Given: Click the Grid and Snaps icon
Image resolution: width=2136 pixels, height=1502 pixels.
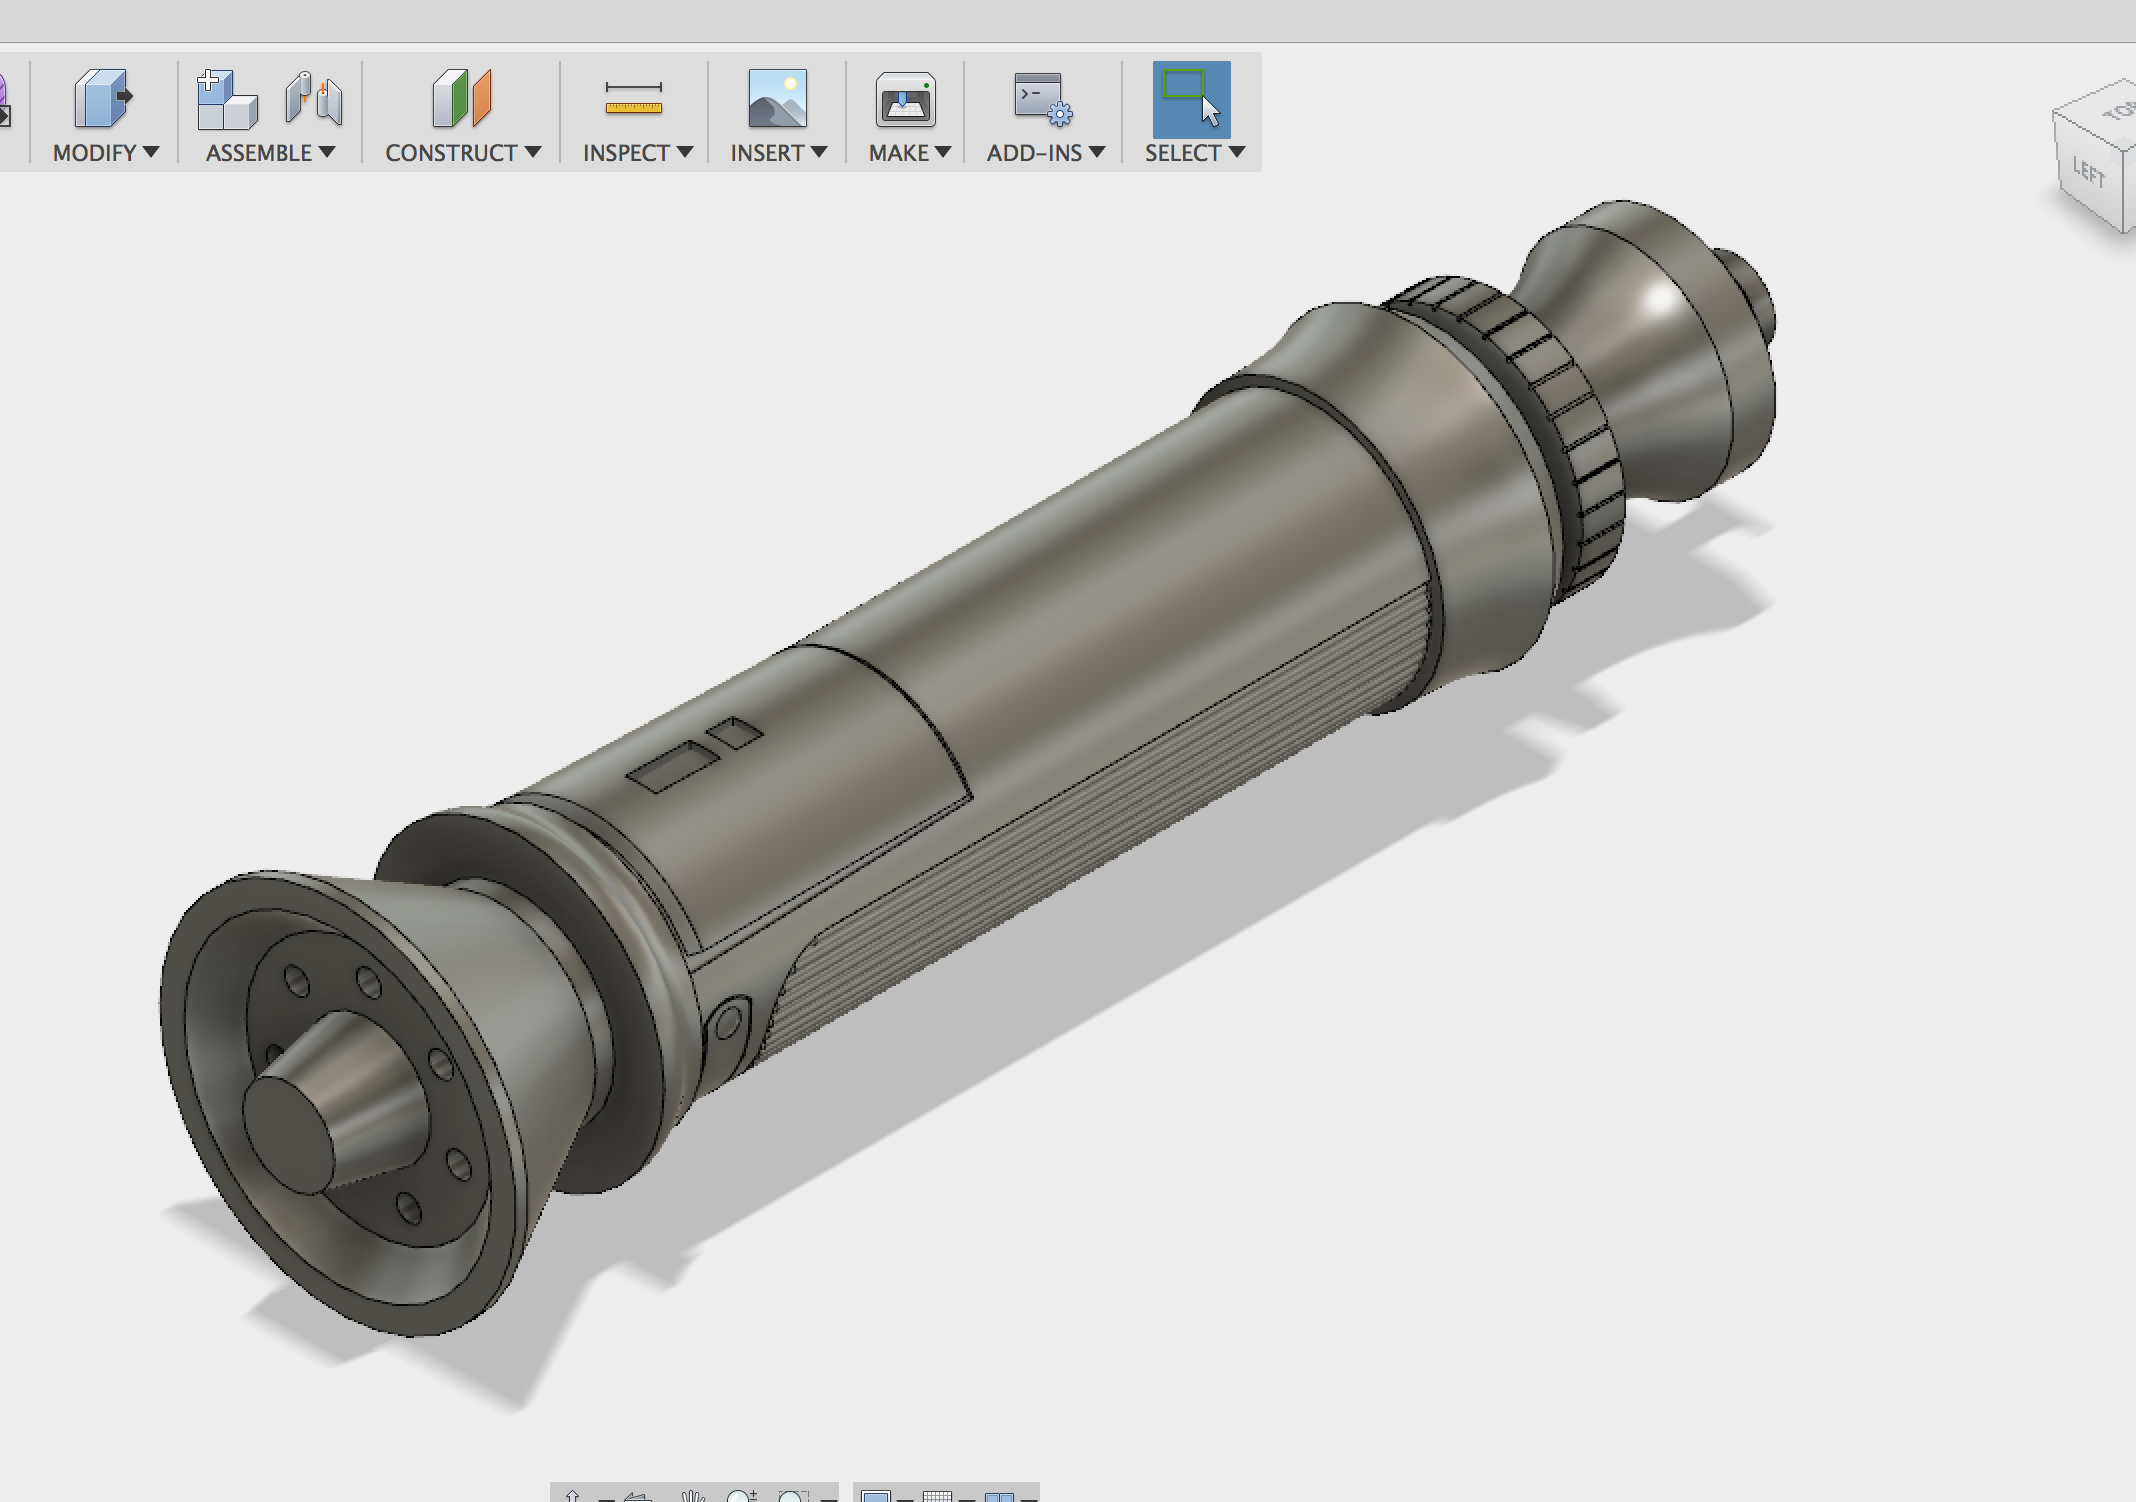Looking at the screenshot, I should click(x=937, y=1496).
